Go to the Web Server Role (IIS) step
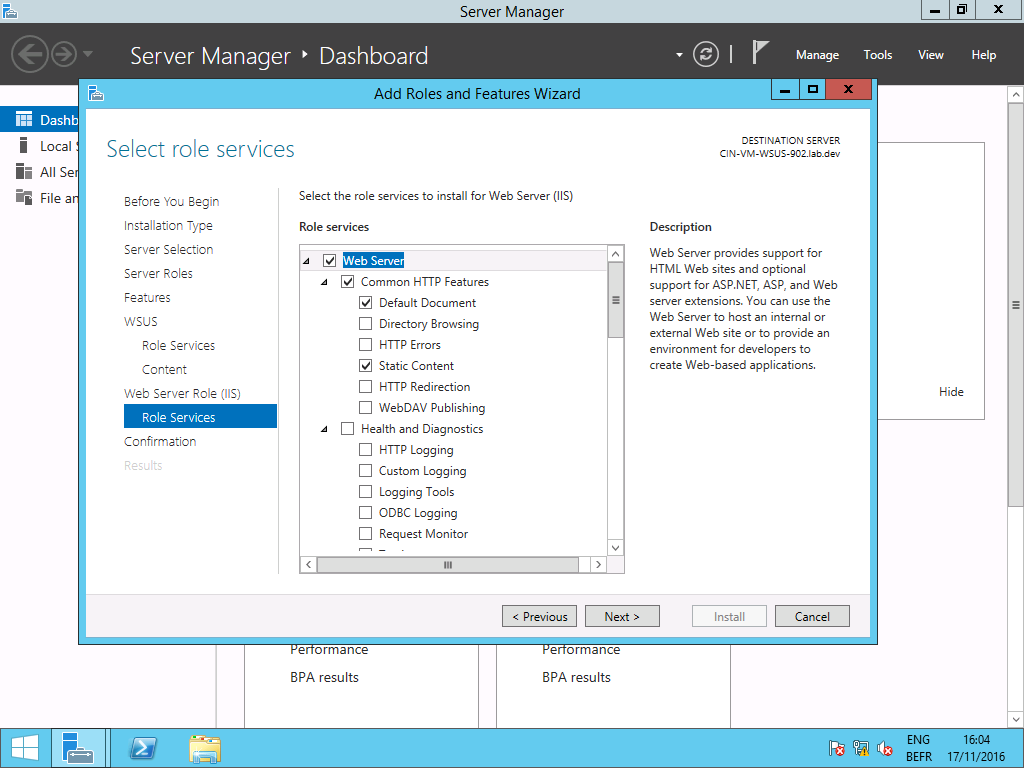Image resolution: width=1024 pixels, height=768 pixels. pos(182,393)
